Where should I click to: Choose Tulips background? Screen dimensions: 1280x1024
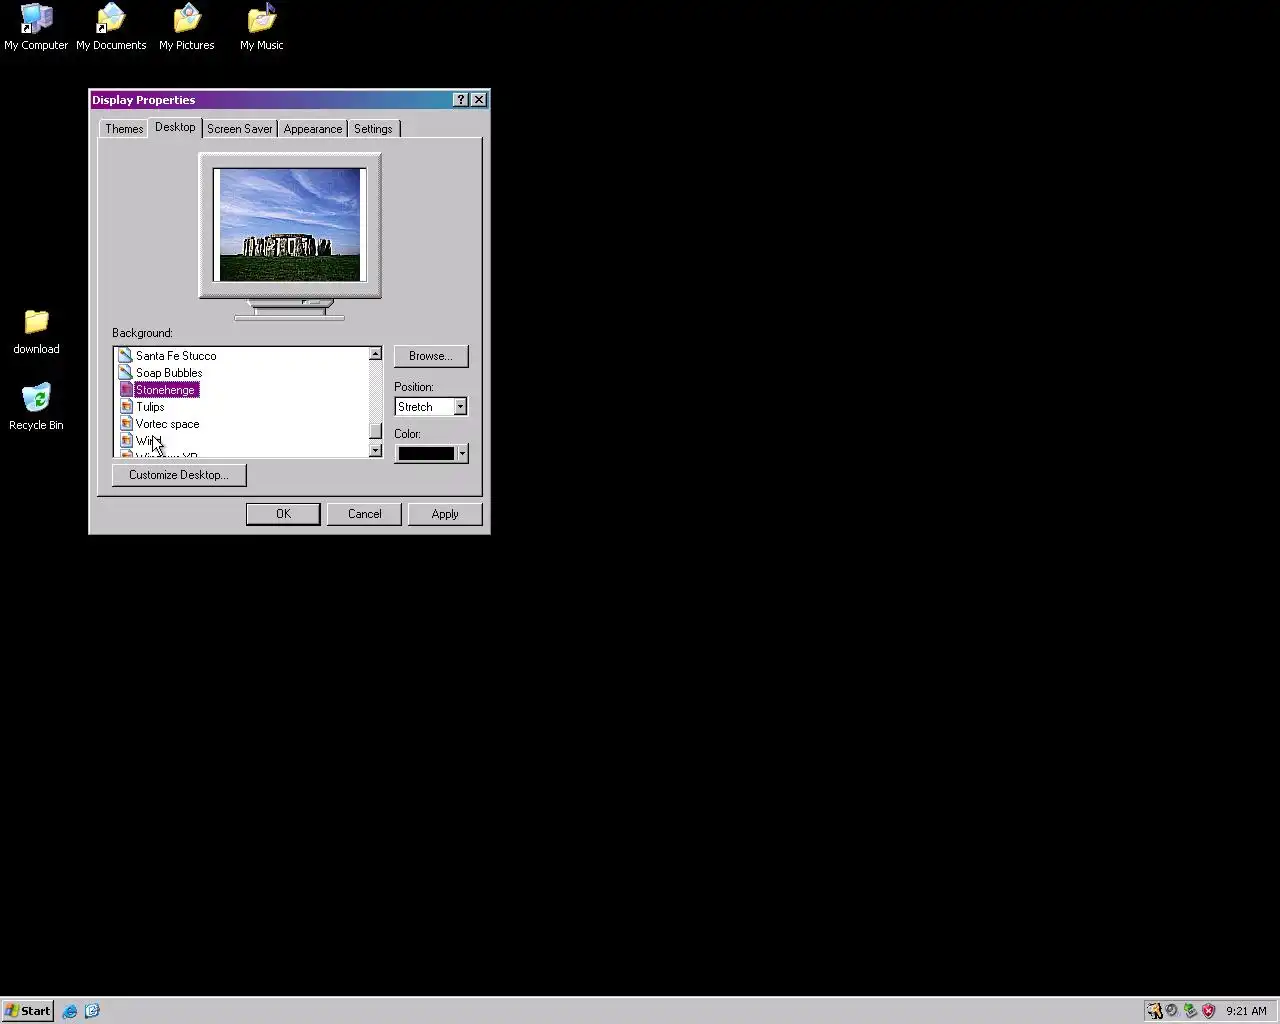pyautogui.click(x=150, y=407)
